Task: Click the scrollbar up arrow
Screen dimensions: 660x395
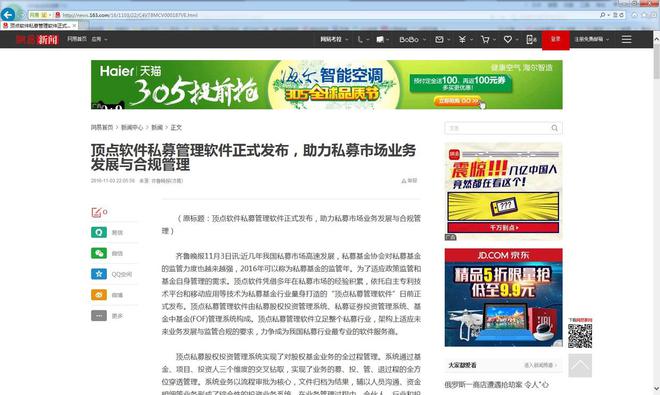Action: pos(656,38)
